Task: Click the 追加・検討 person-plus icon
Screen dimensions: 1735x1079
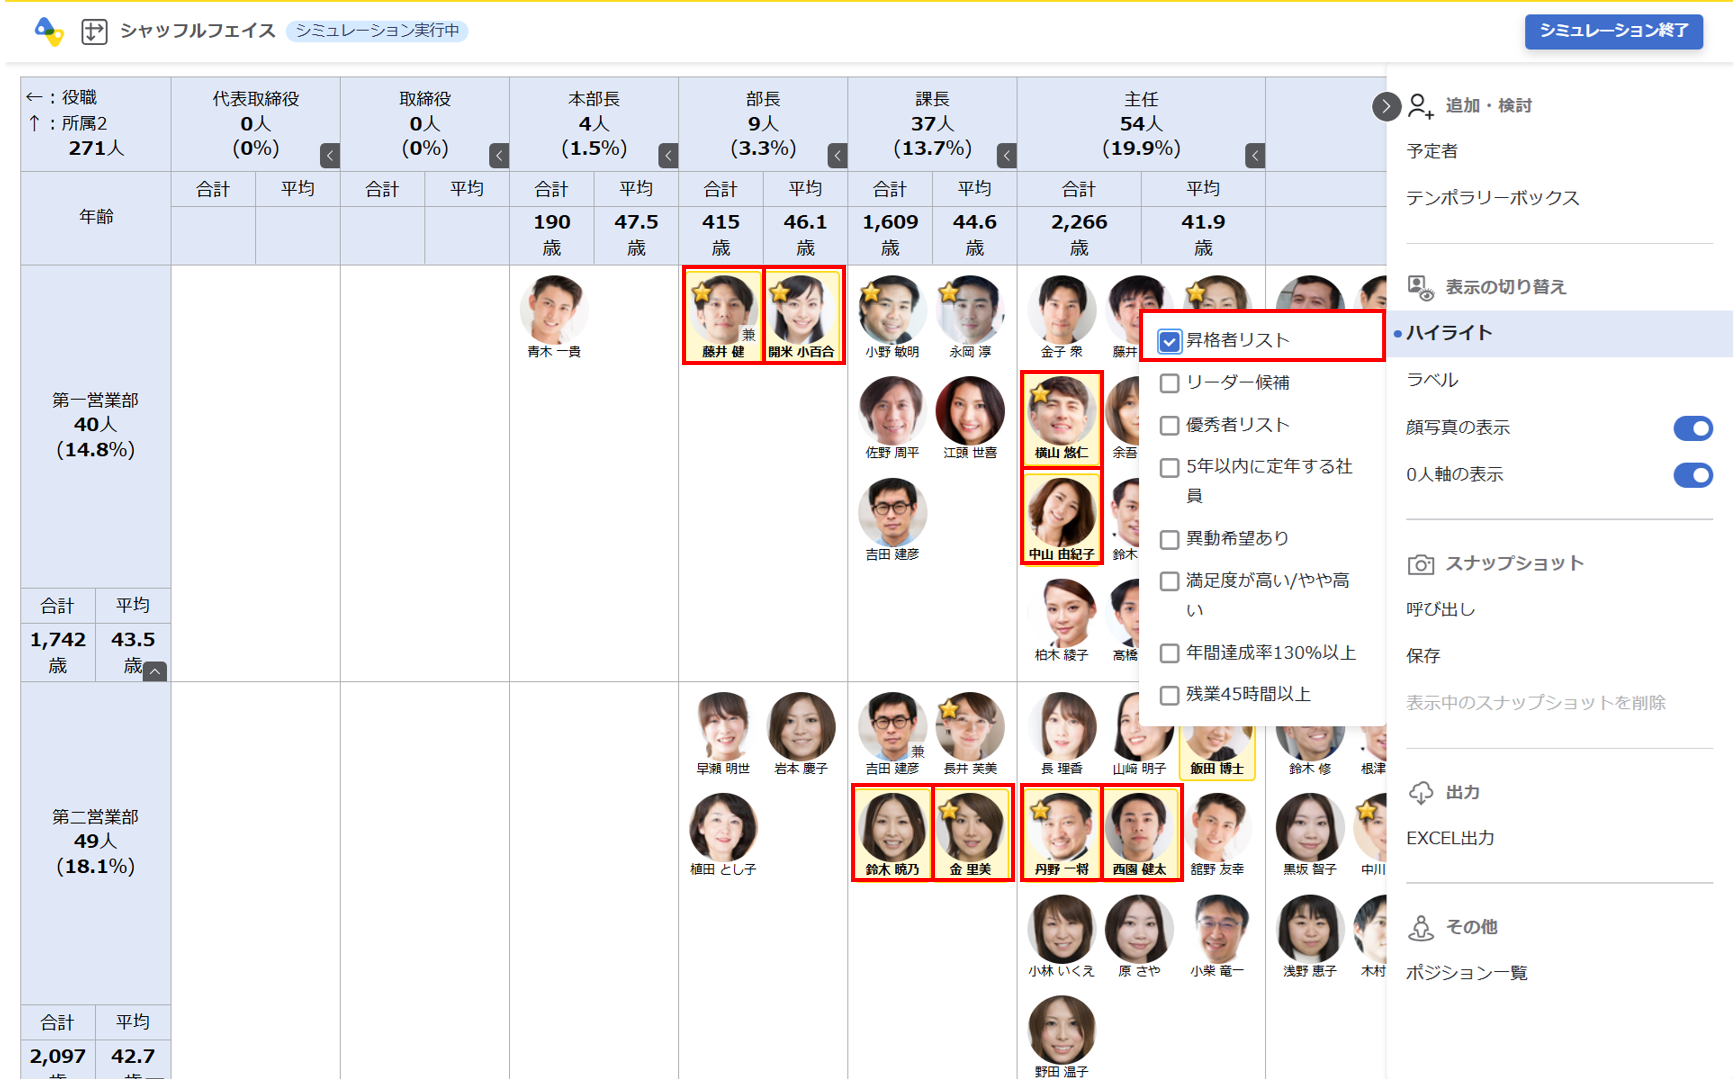Action: 1420,106
